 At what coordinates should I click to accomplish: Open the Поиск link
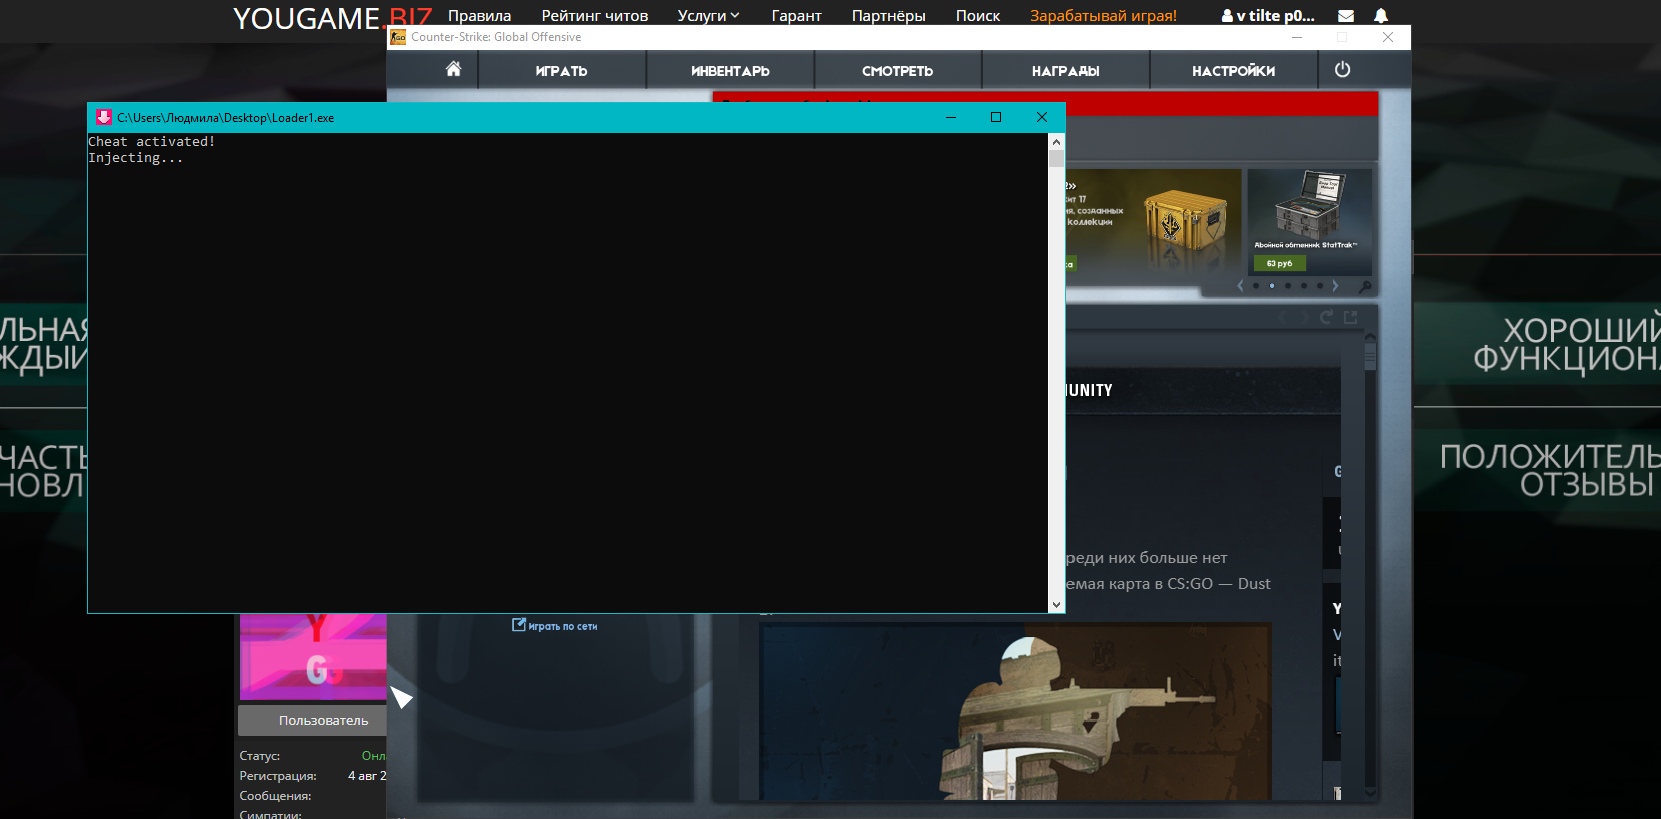tap(978, 16)
